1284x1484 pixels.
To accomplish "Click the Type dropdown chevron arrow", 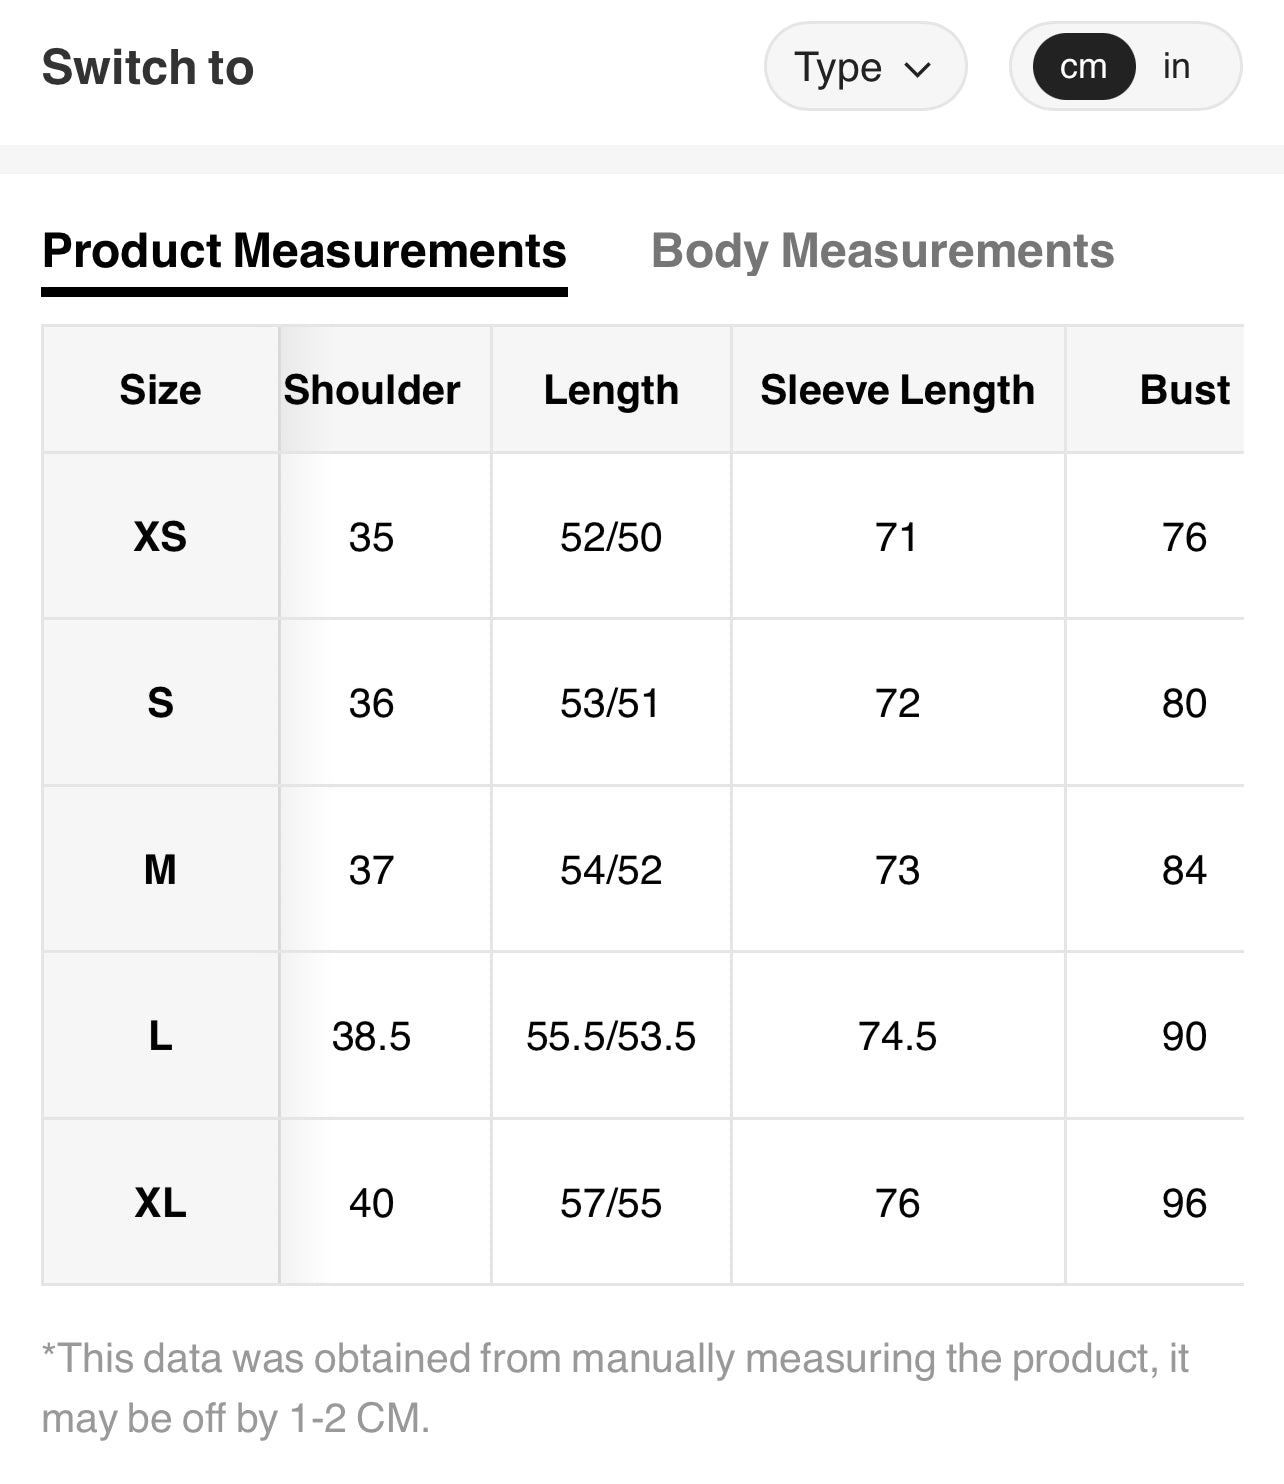I will pyautogui.click(x=917, y=69).
